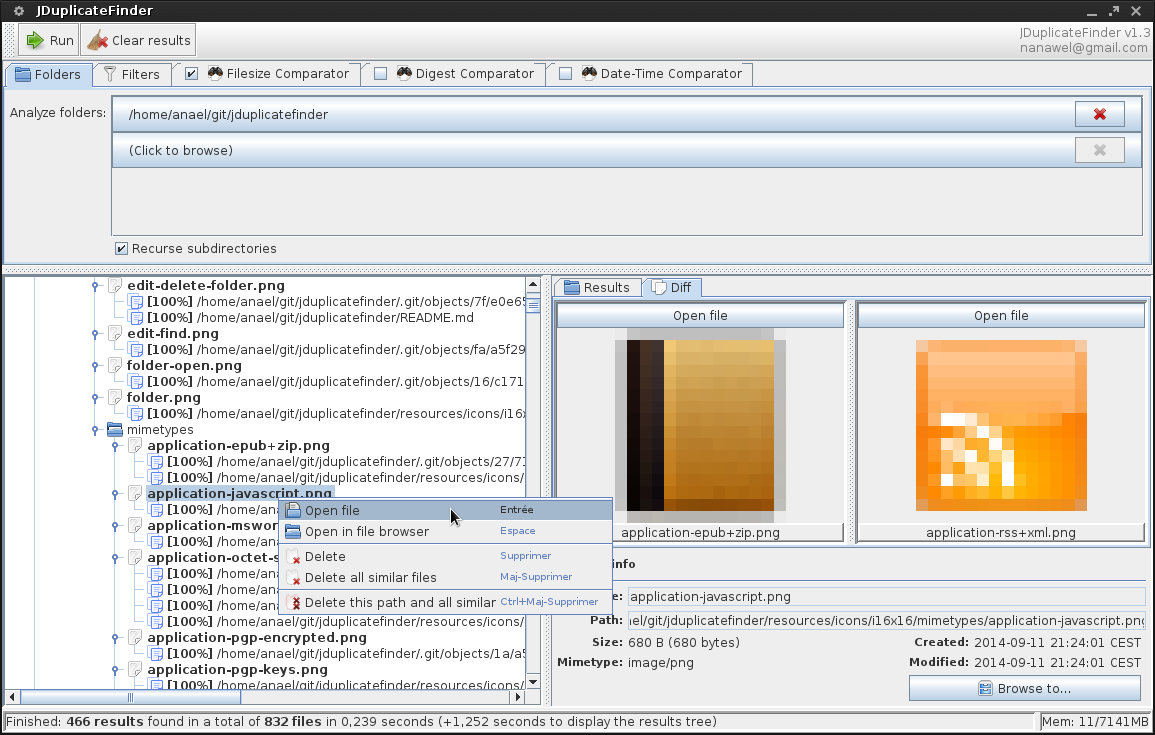This screenshot has width=1155, height=735.
Task: Disable the Filesize Comparator checkbox
Action: [192, 74]
